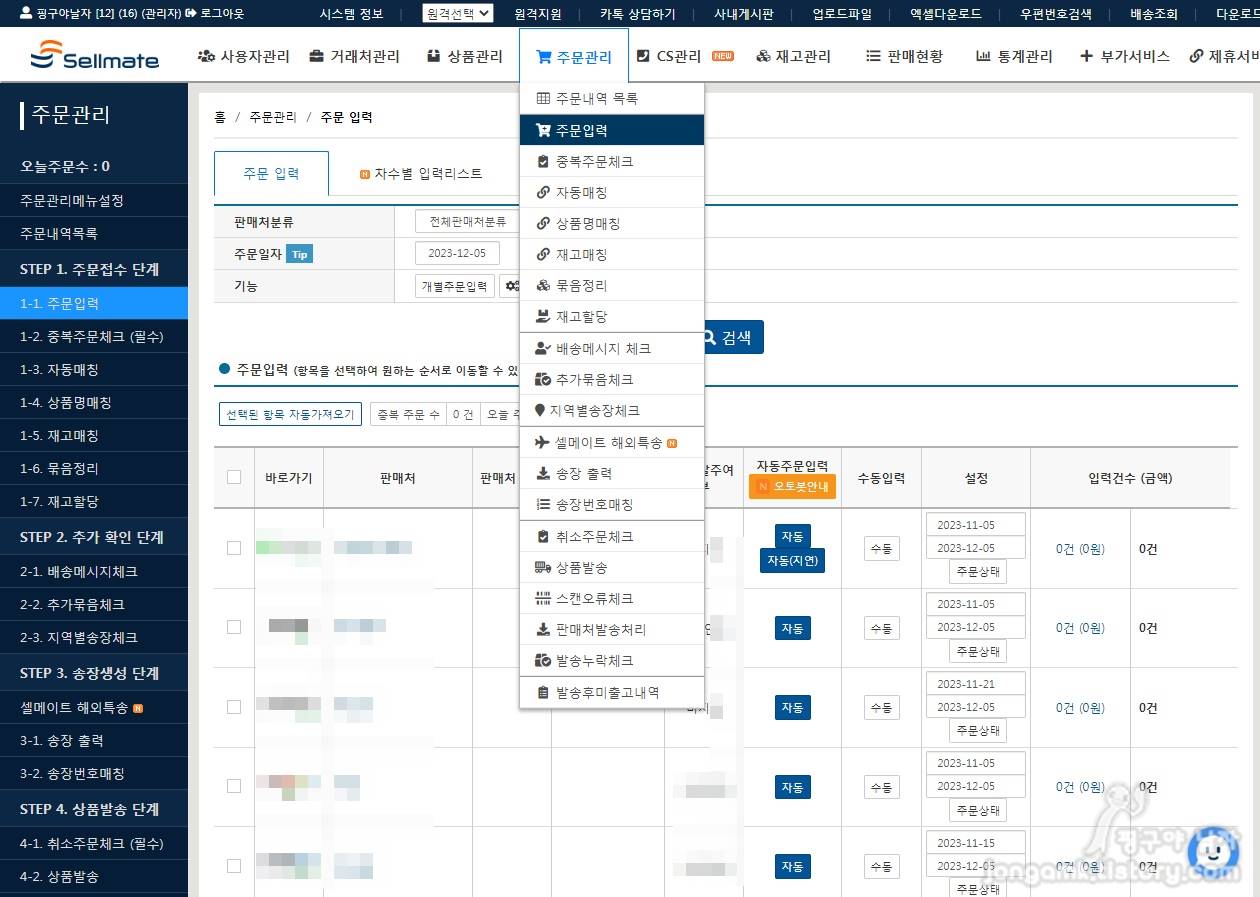The width and height of the screenshot is (1260, 897).
Task: Open 부가서비스 menu
Action: [x=1125, y=56]
